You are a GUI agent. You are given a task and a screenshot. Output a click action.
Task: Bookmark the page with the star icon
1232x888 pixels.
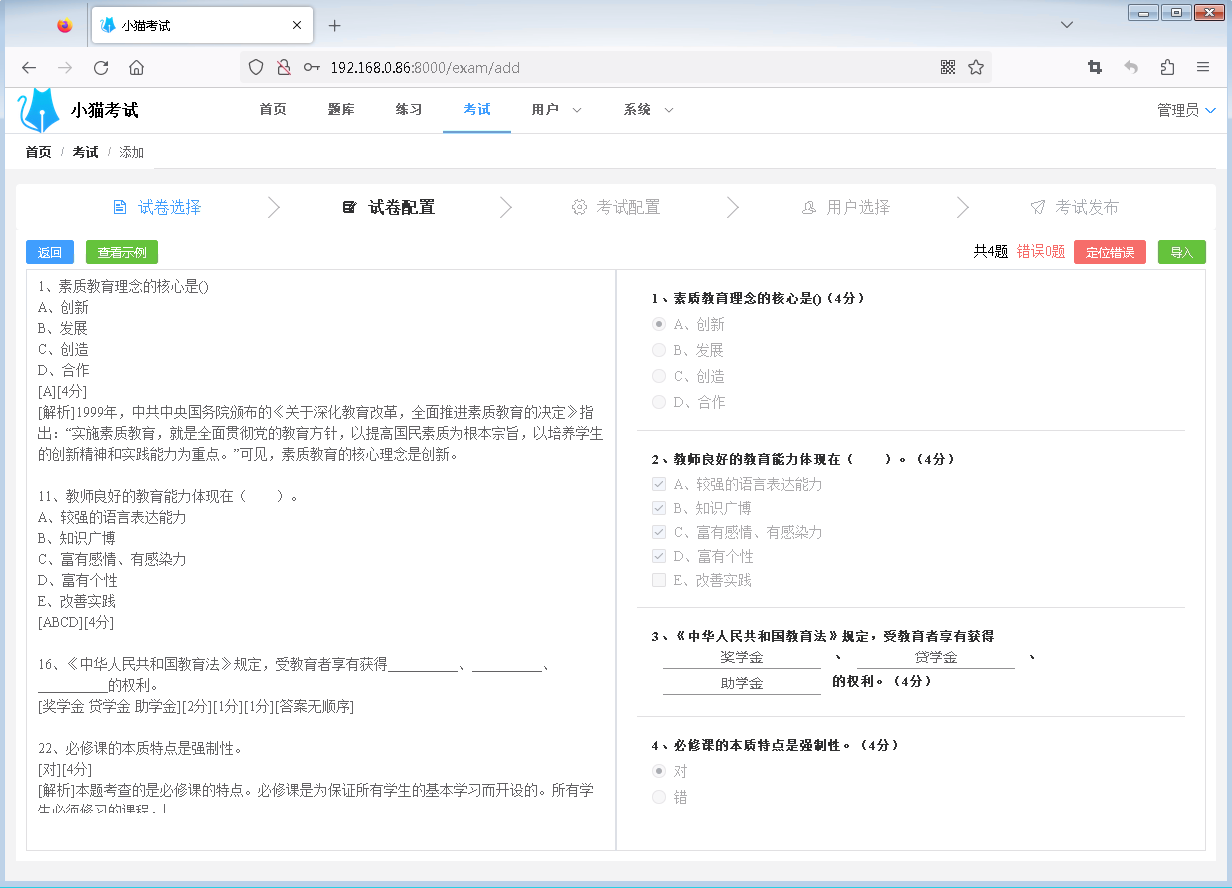pos(974,67)
